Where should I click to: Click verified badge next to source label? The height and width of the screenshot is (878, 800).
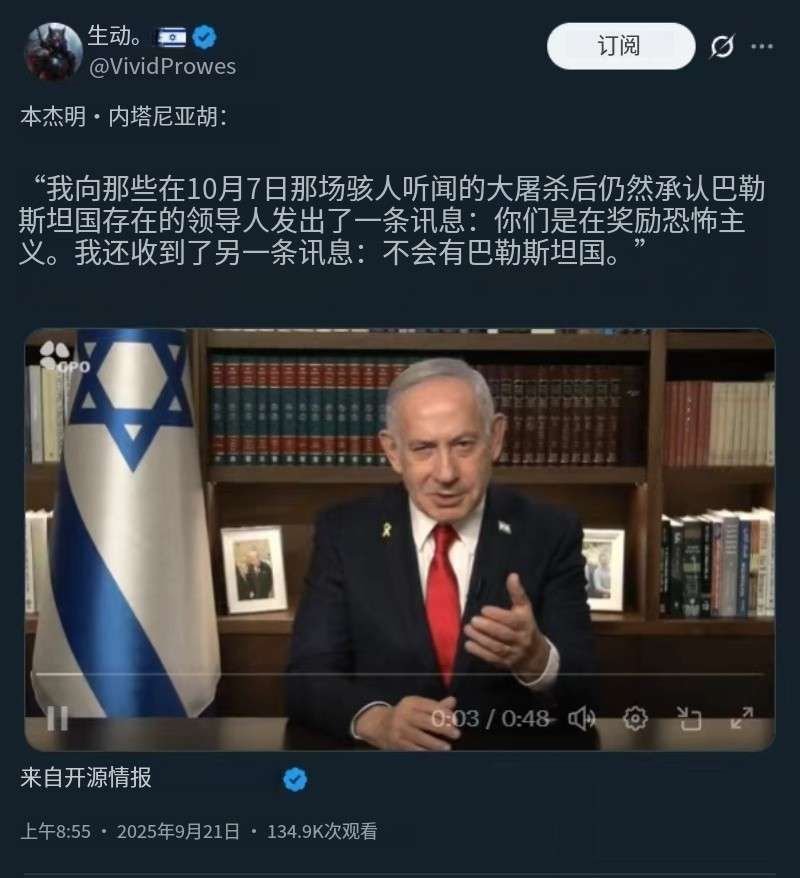pos(295,779)
